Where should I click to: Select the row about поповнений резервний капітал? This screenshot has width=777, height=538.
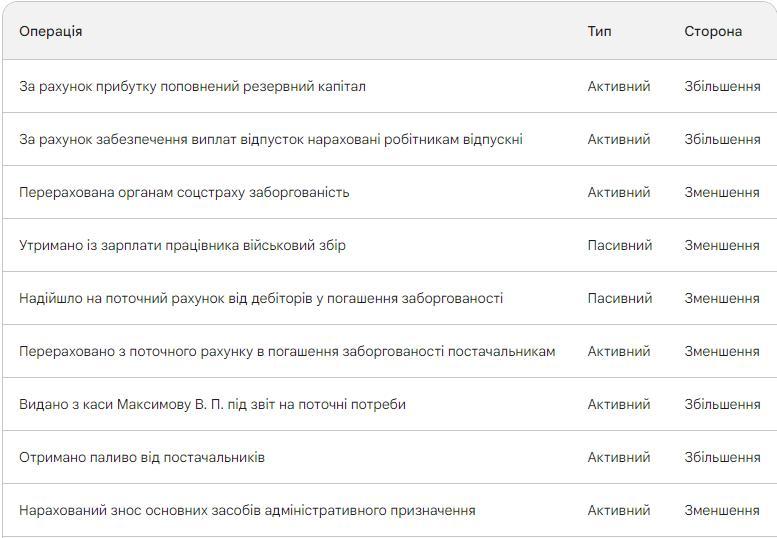coord(192,86)
